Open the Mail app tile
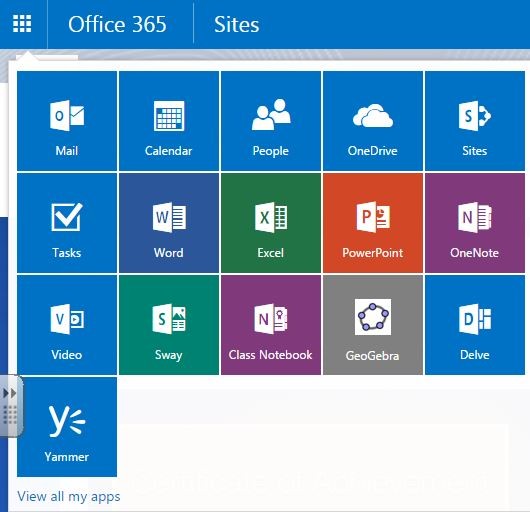Viewport: 530px width, 512px height. coord(67,121)
